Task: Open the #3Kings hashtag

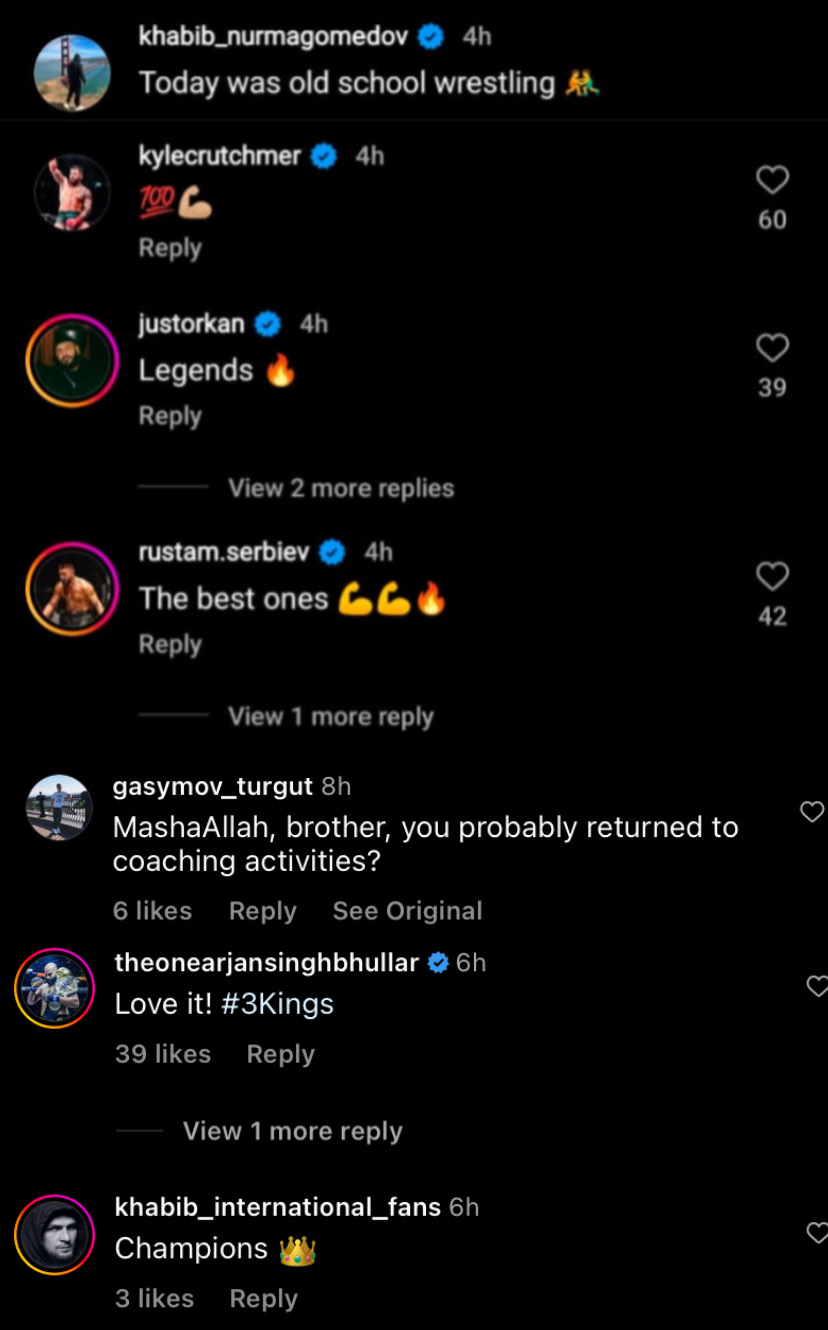Action: point(277,1004)
